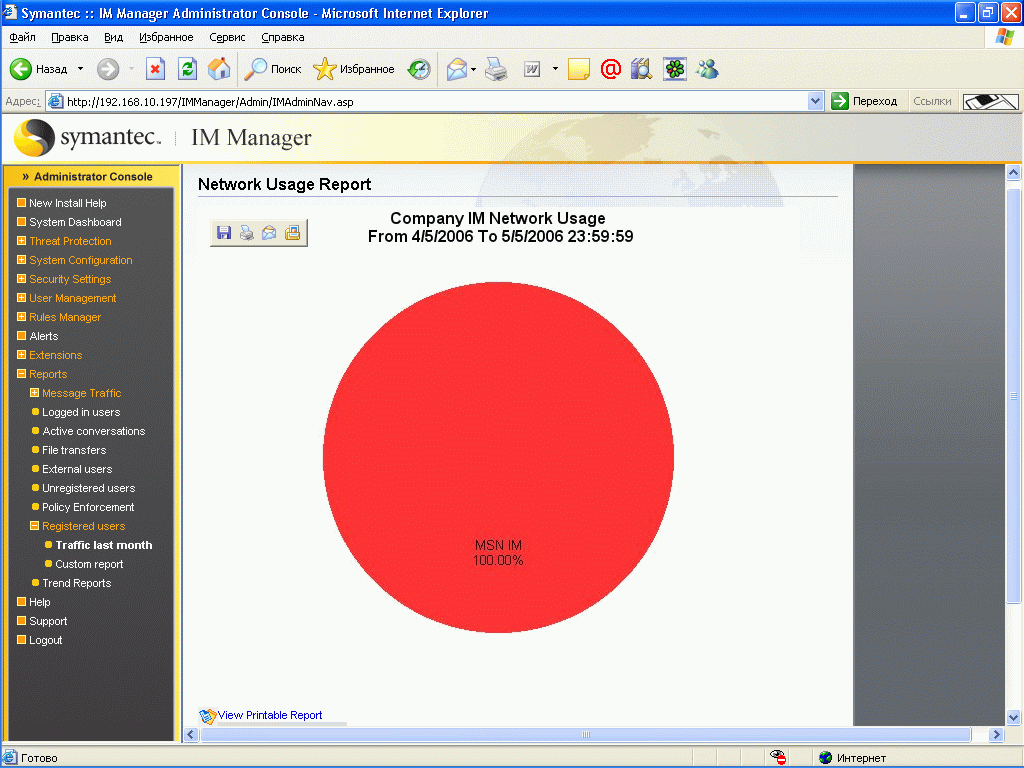Viewport: 1024px width, 768px height.
Task: Open the Mail button dropdown arrow
Action: click(x=473, y=69)
